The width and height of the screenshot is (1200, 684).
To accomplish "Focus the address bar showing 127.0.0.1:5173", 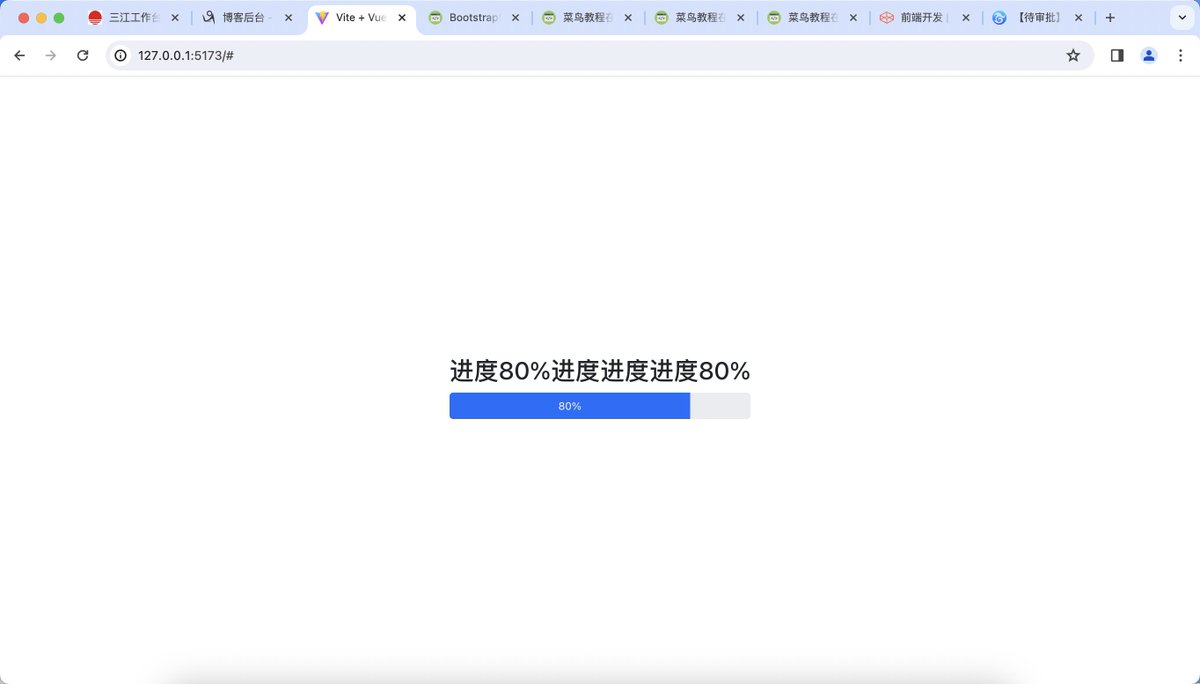I will [x=600, y=56].
